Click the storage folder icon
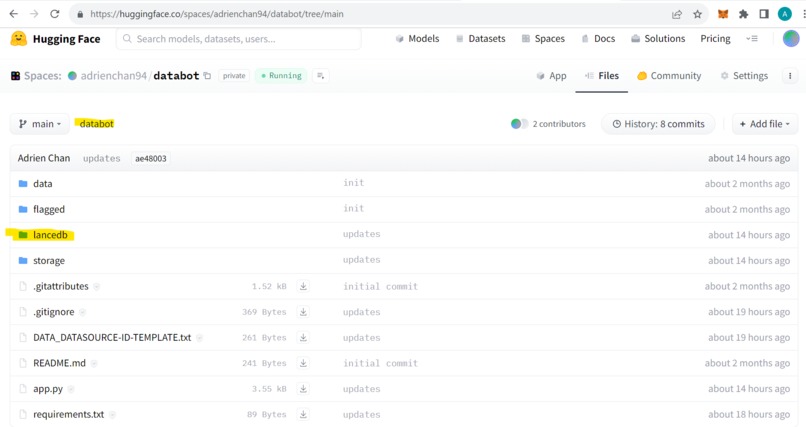806x427 pixels. coord(23,261)
